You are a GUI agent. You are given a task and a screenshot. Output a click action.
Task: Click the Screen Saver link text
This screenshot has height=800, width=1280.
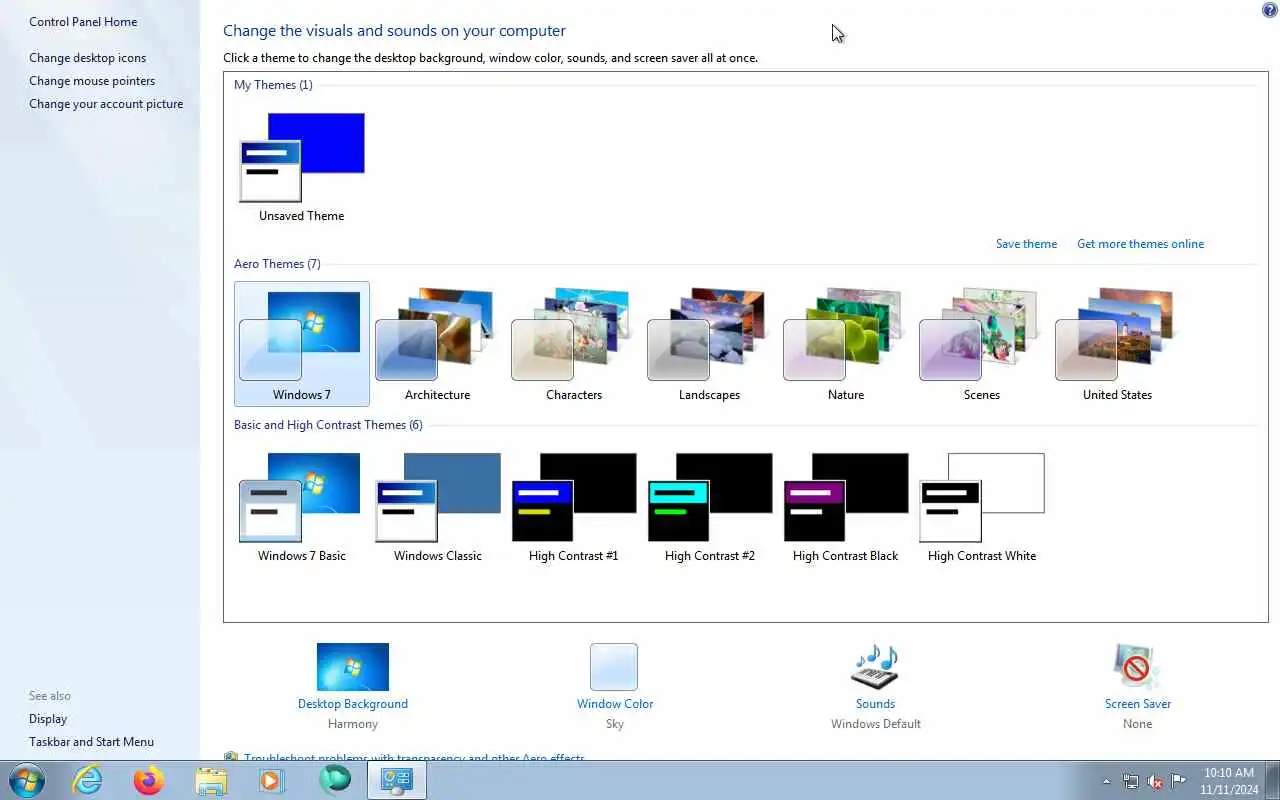click(x=1138, y=704)
